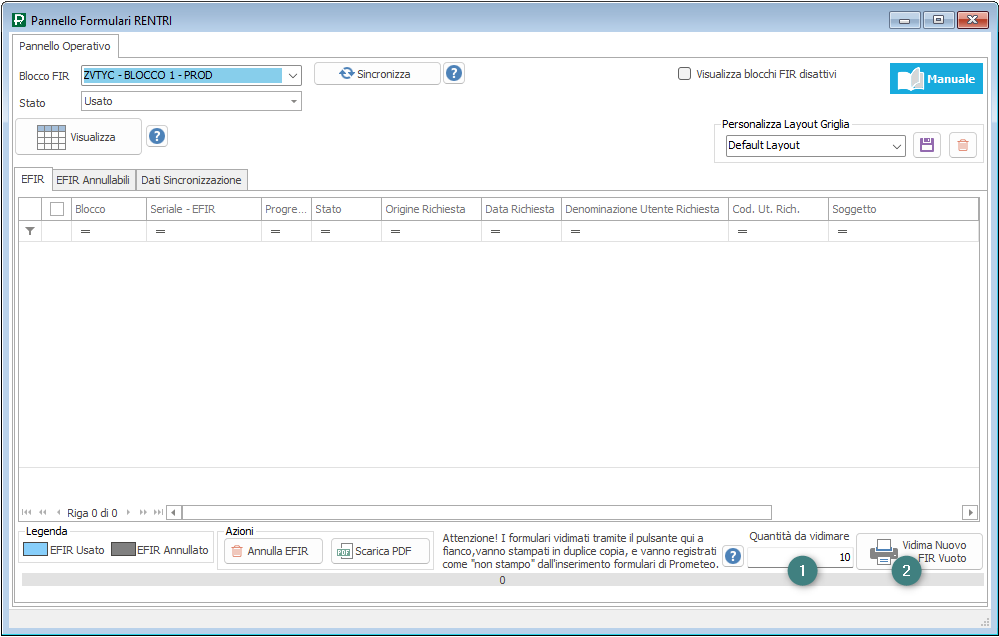Save the grid layout with floppy icon
Screen dimensions: 999x637
[926, 145]
